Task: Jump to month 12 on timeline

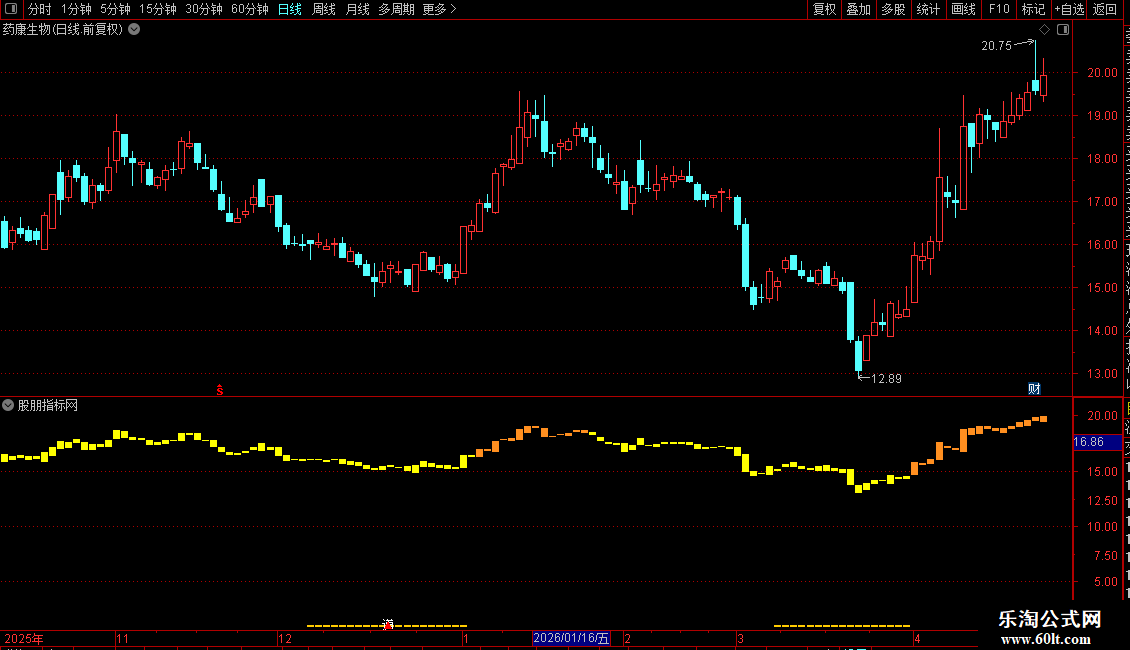Action: (x=285, y=638)
